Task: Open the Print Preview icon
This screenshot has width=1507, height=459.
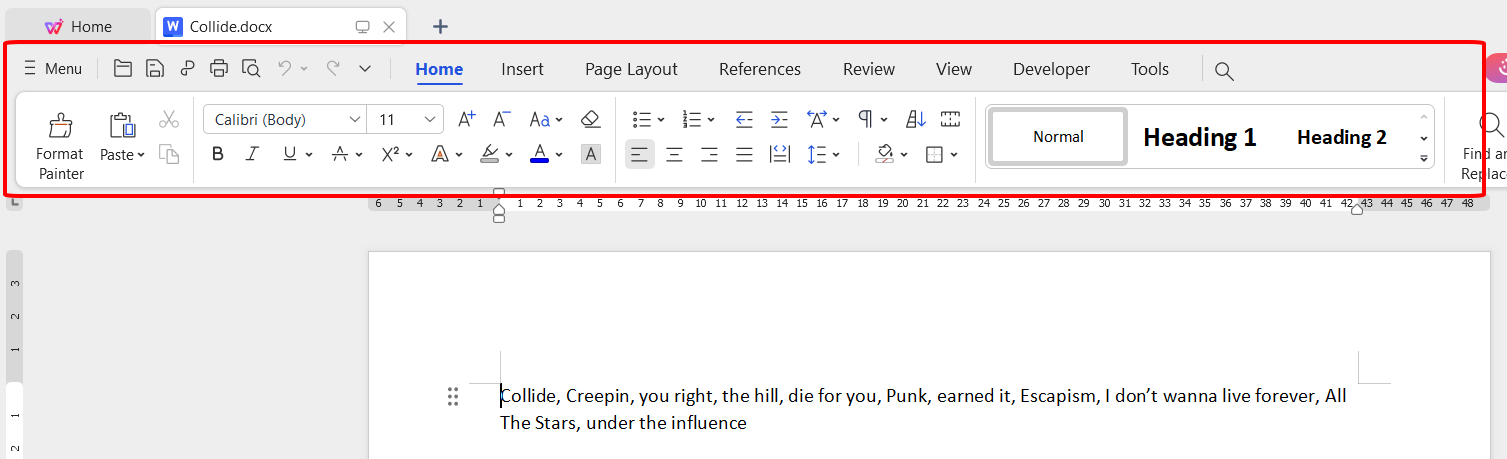Action: (251, 69)
